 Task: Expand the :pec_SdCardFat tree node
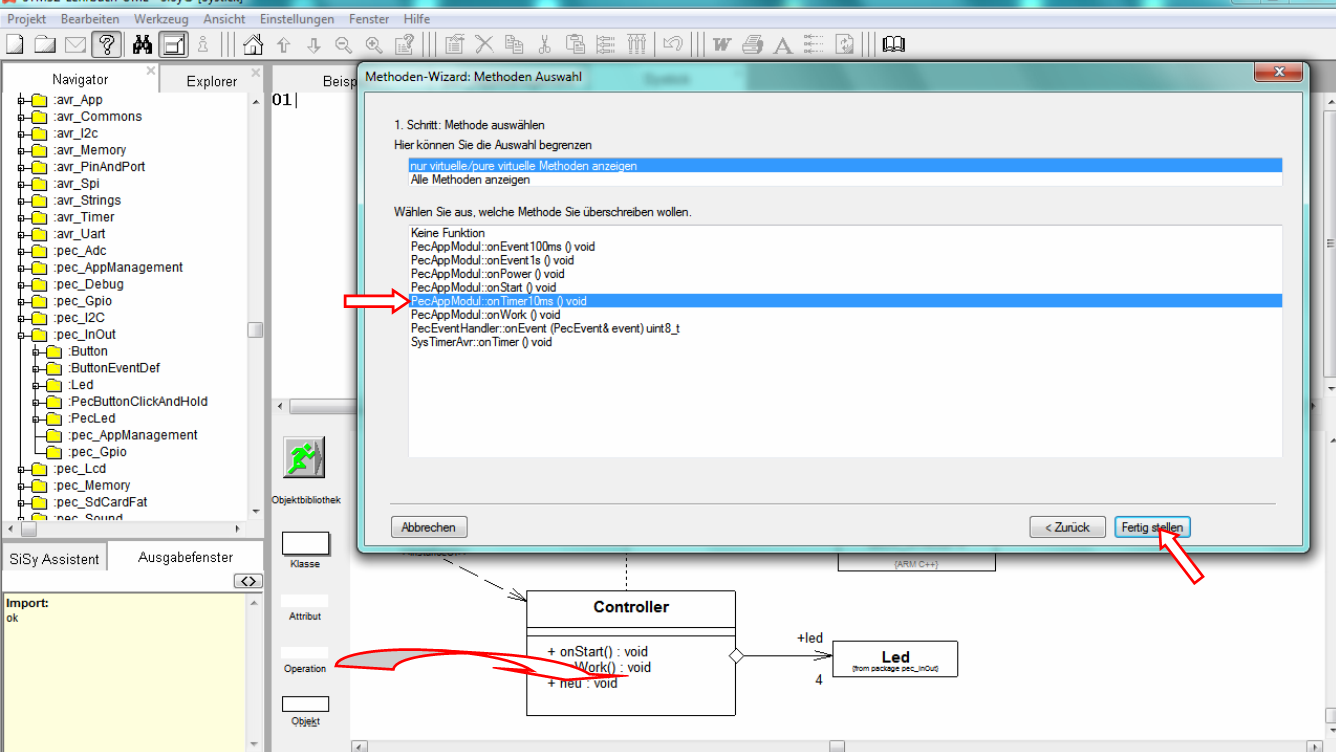[20, 502]
